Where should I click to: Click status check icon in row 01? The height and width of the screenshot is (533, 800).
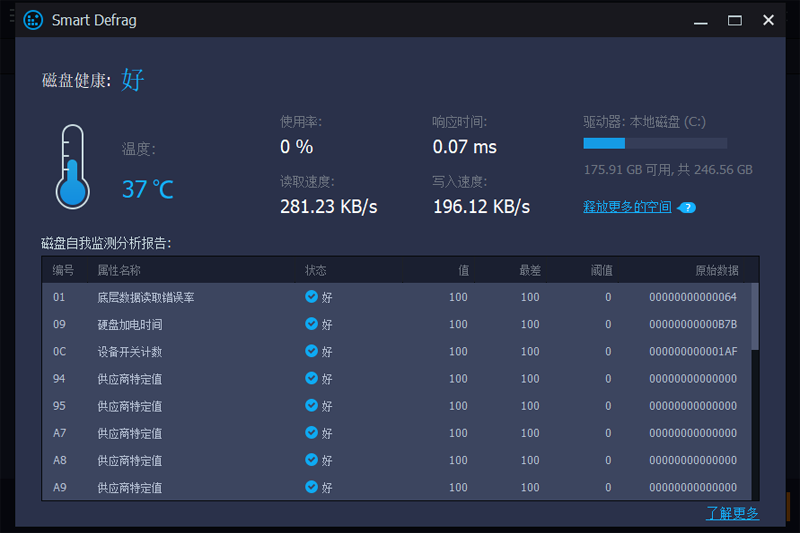(311, 296)
